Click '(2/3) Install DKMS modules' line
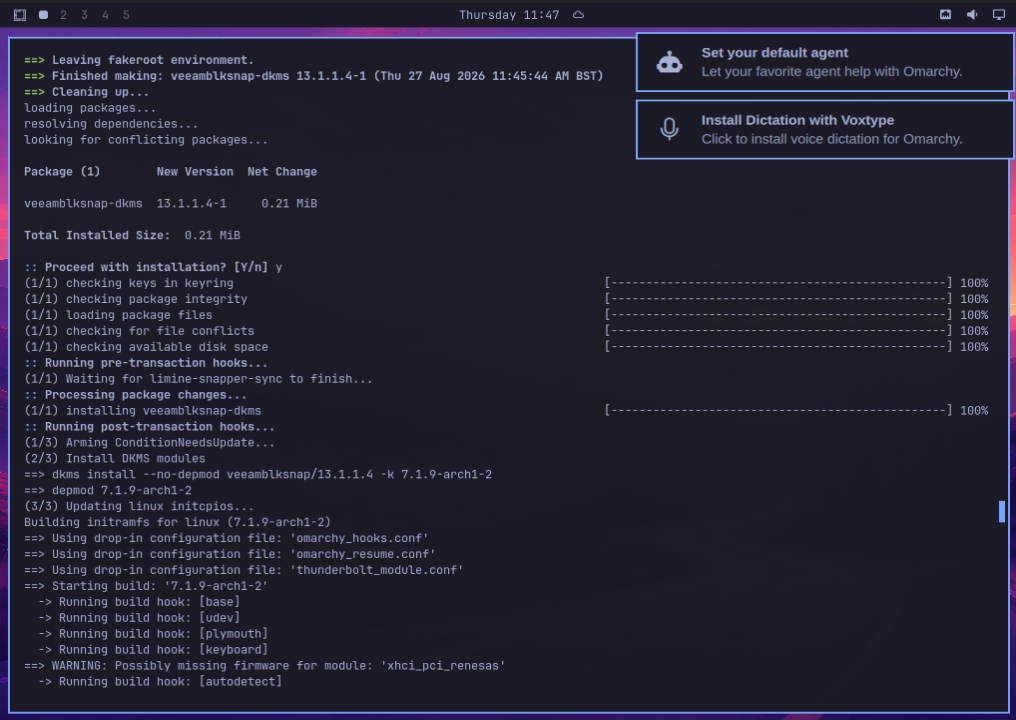The height and width of the screenshot is (720, 1016). (x=115, y=458)
